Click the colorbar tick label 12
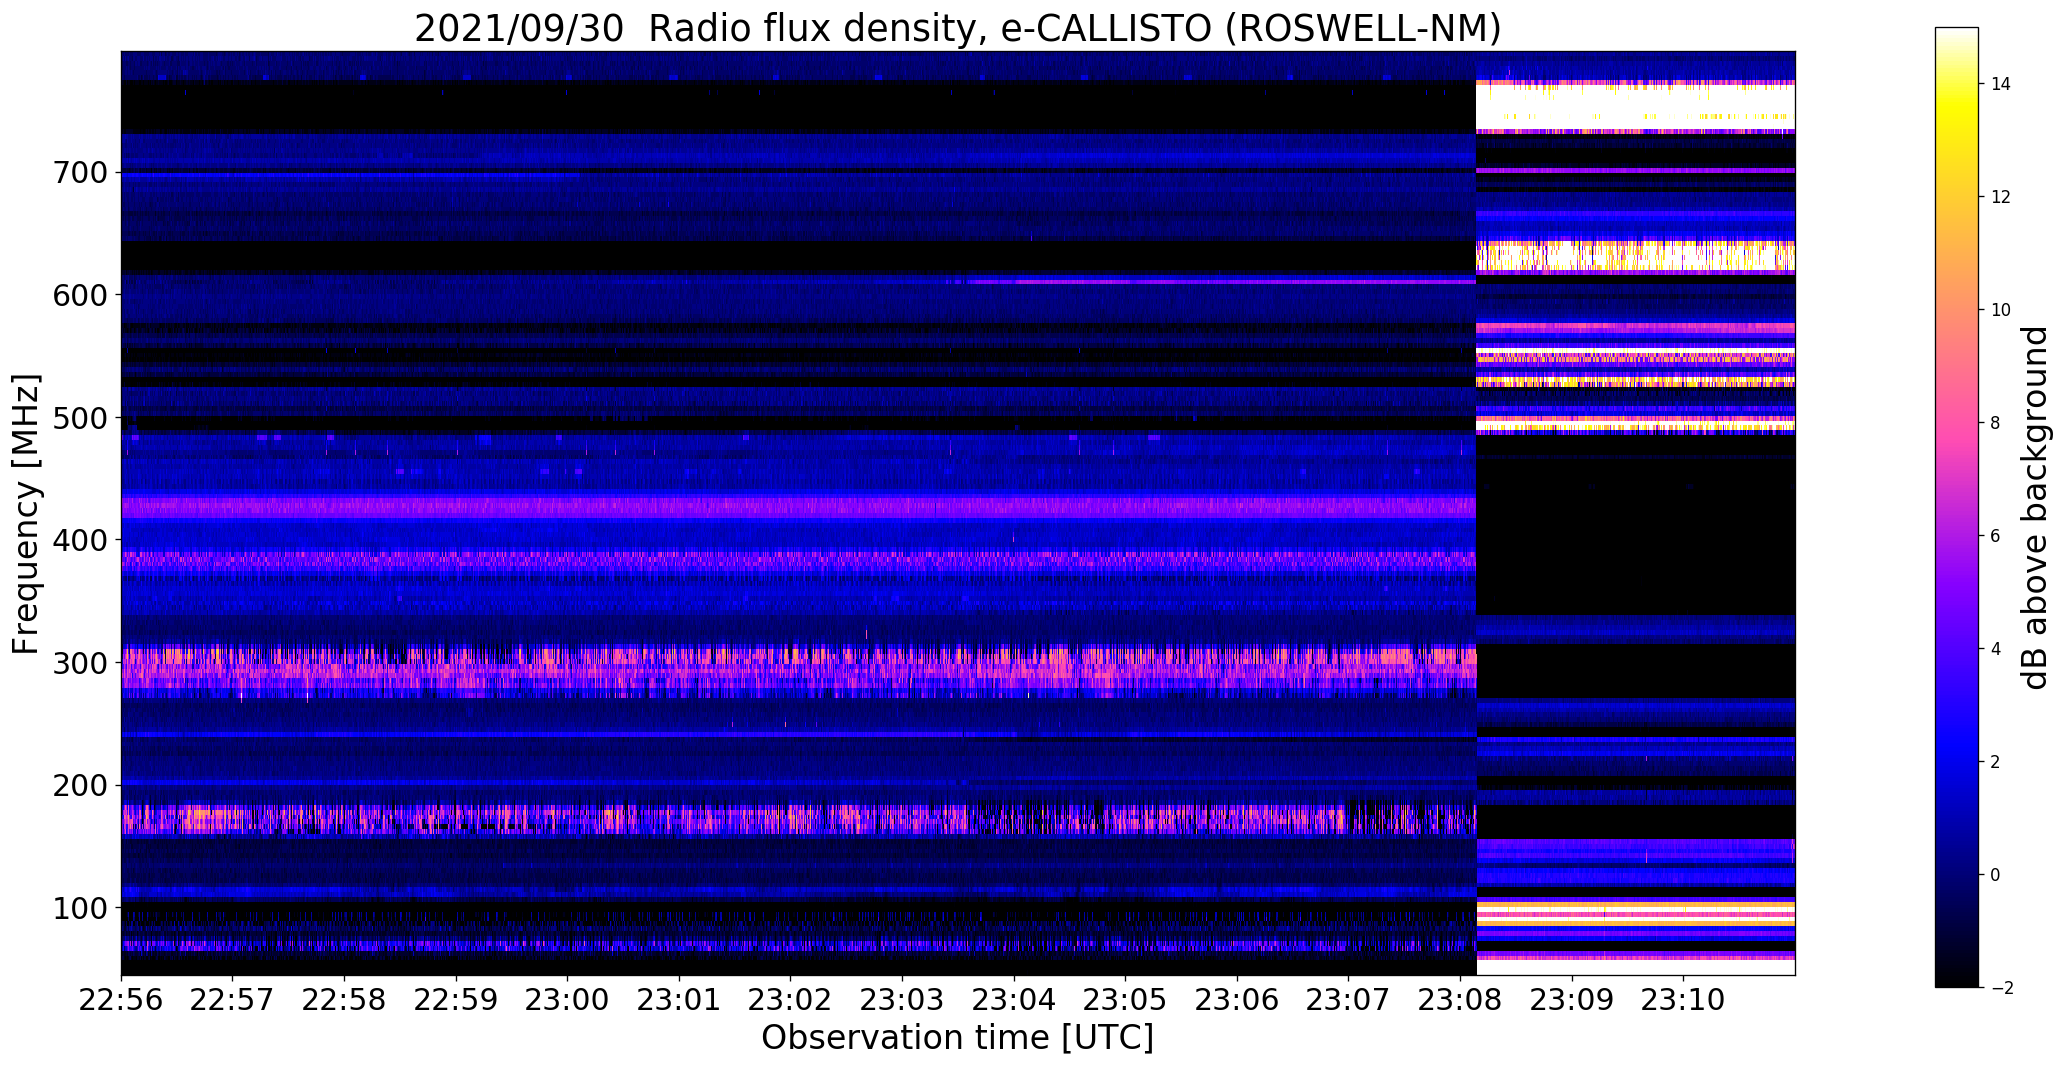This screenshot has width=2066, height=1067. [x=2001, y=198]
